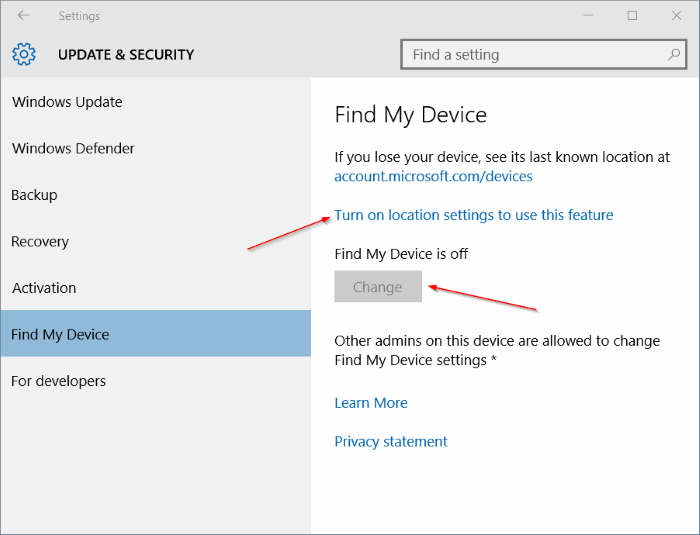Click the search magnifier icon

pos(674,54)
